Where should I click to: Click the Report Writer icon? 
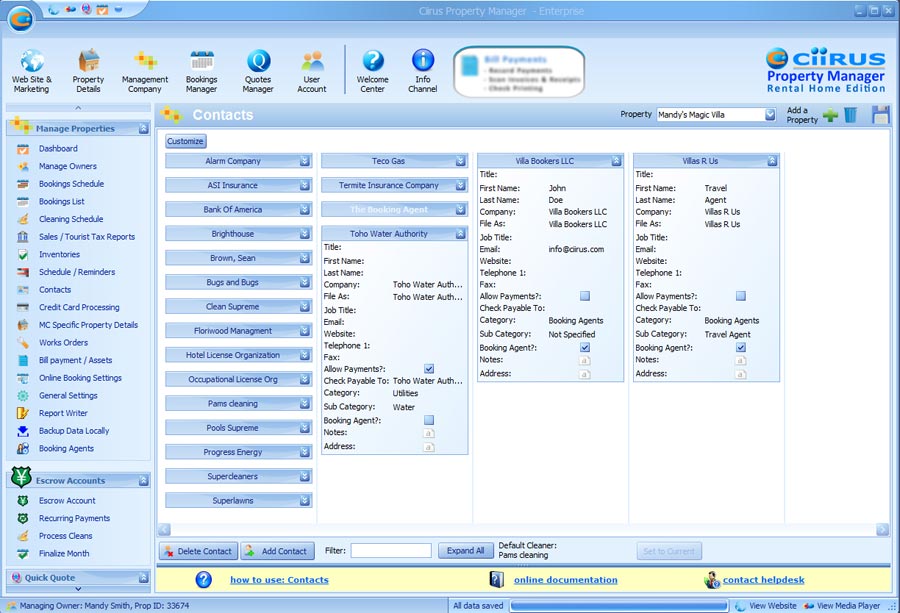(23, 413)
